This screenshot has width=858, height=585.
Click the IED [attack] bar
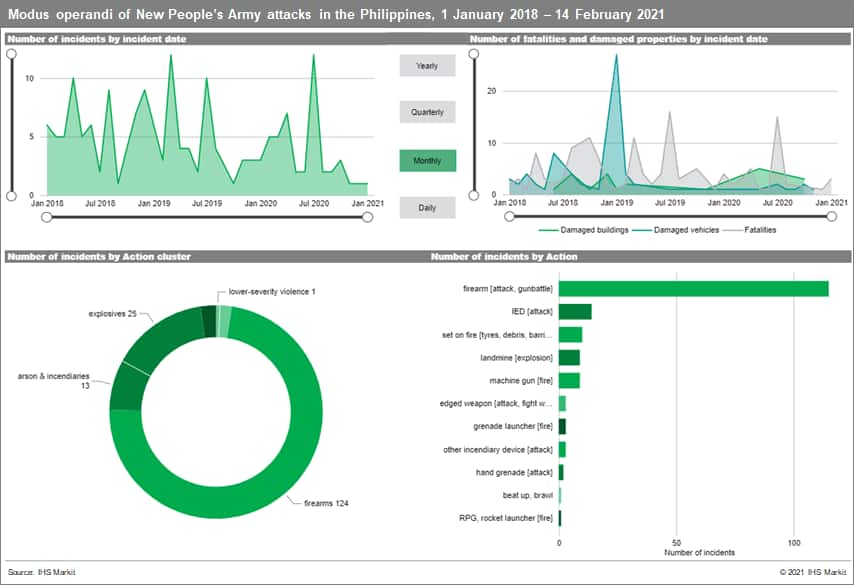click(575, 312)
